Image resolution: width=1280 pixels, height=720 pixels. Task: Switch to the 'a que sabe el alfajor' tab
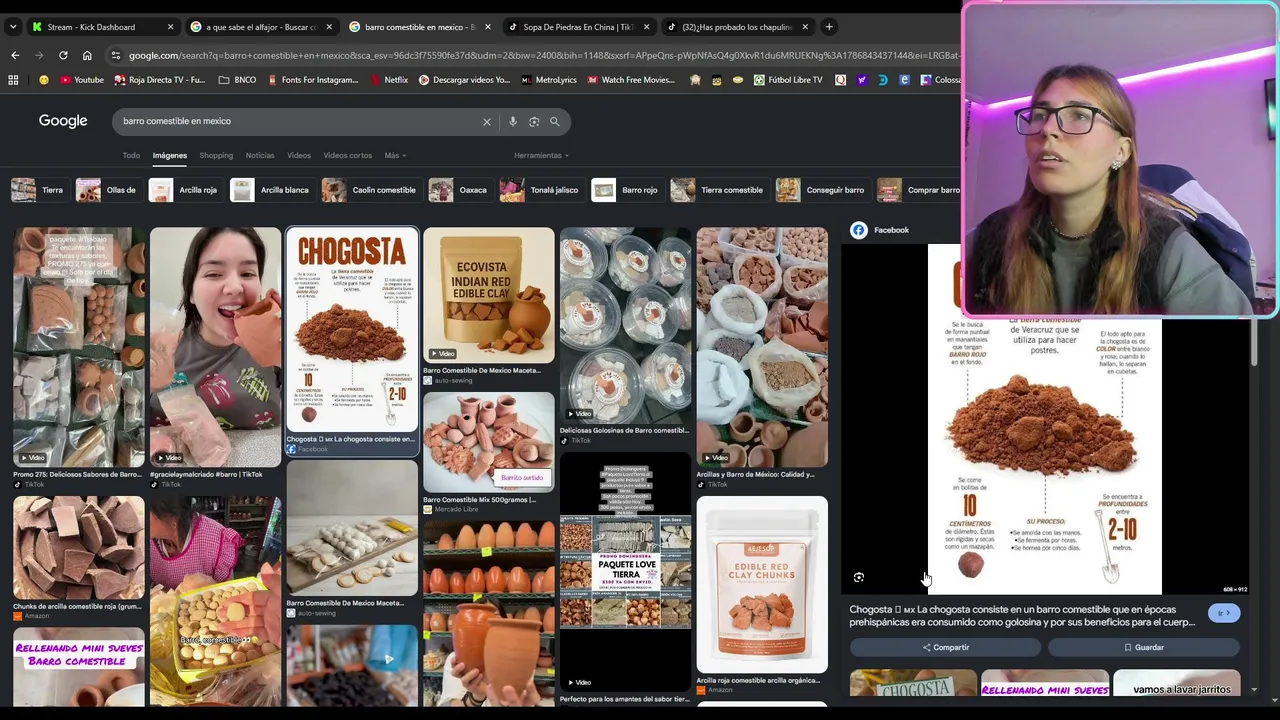coord(260,27)
